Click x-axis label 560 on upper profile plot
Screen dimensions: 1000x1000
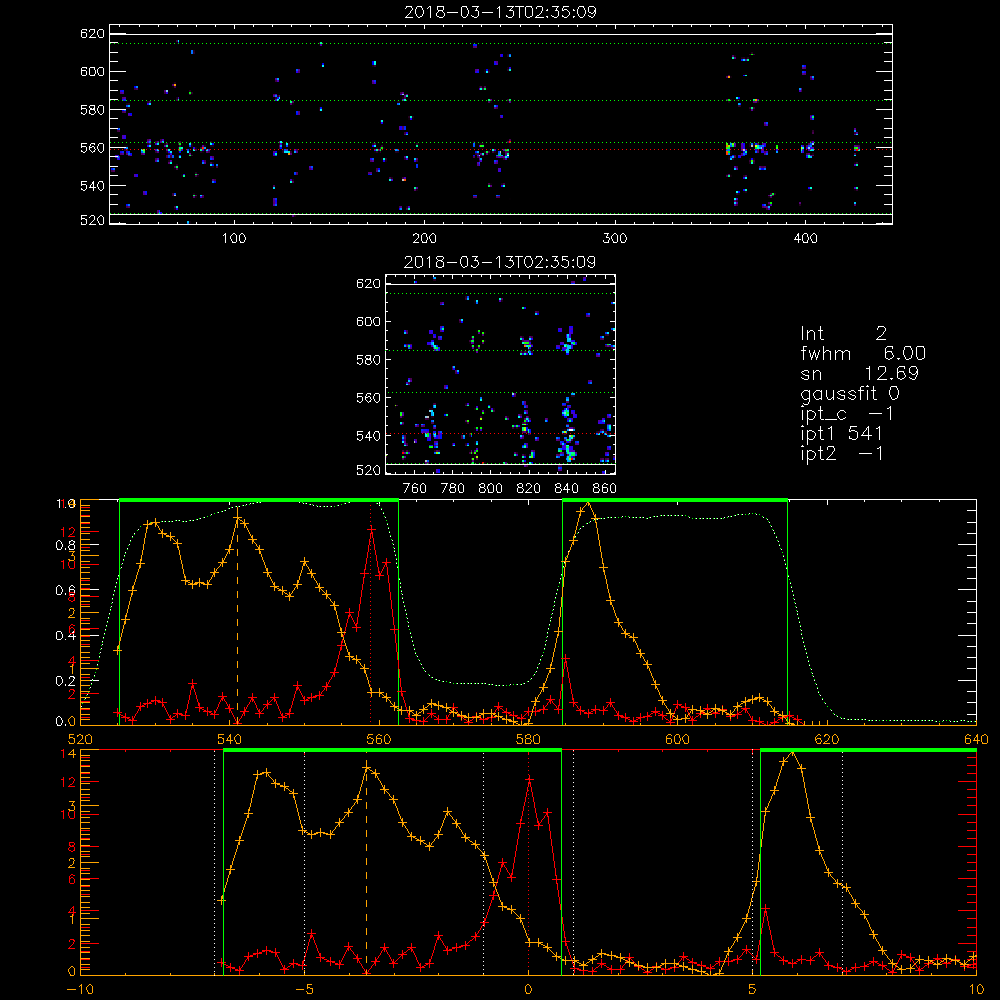[x=379, y=739]
